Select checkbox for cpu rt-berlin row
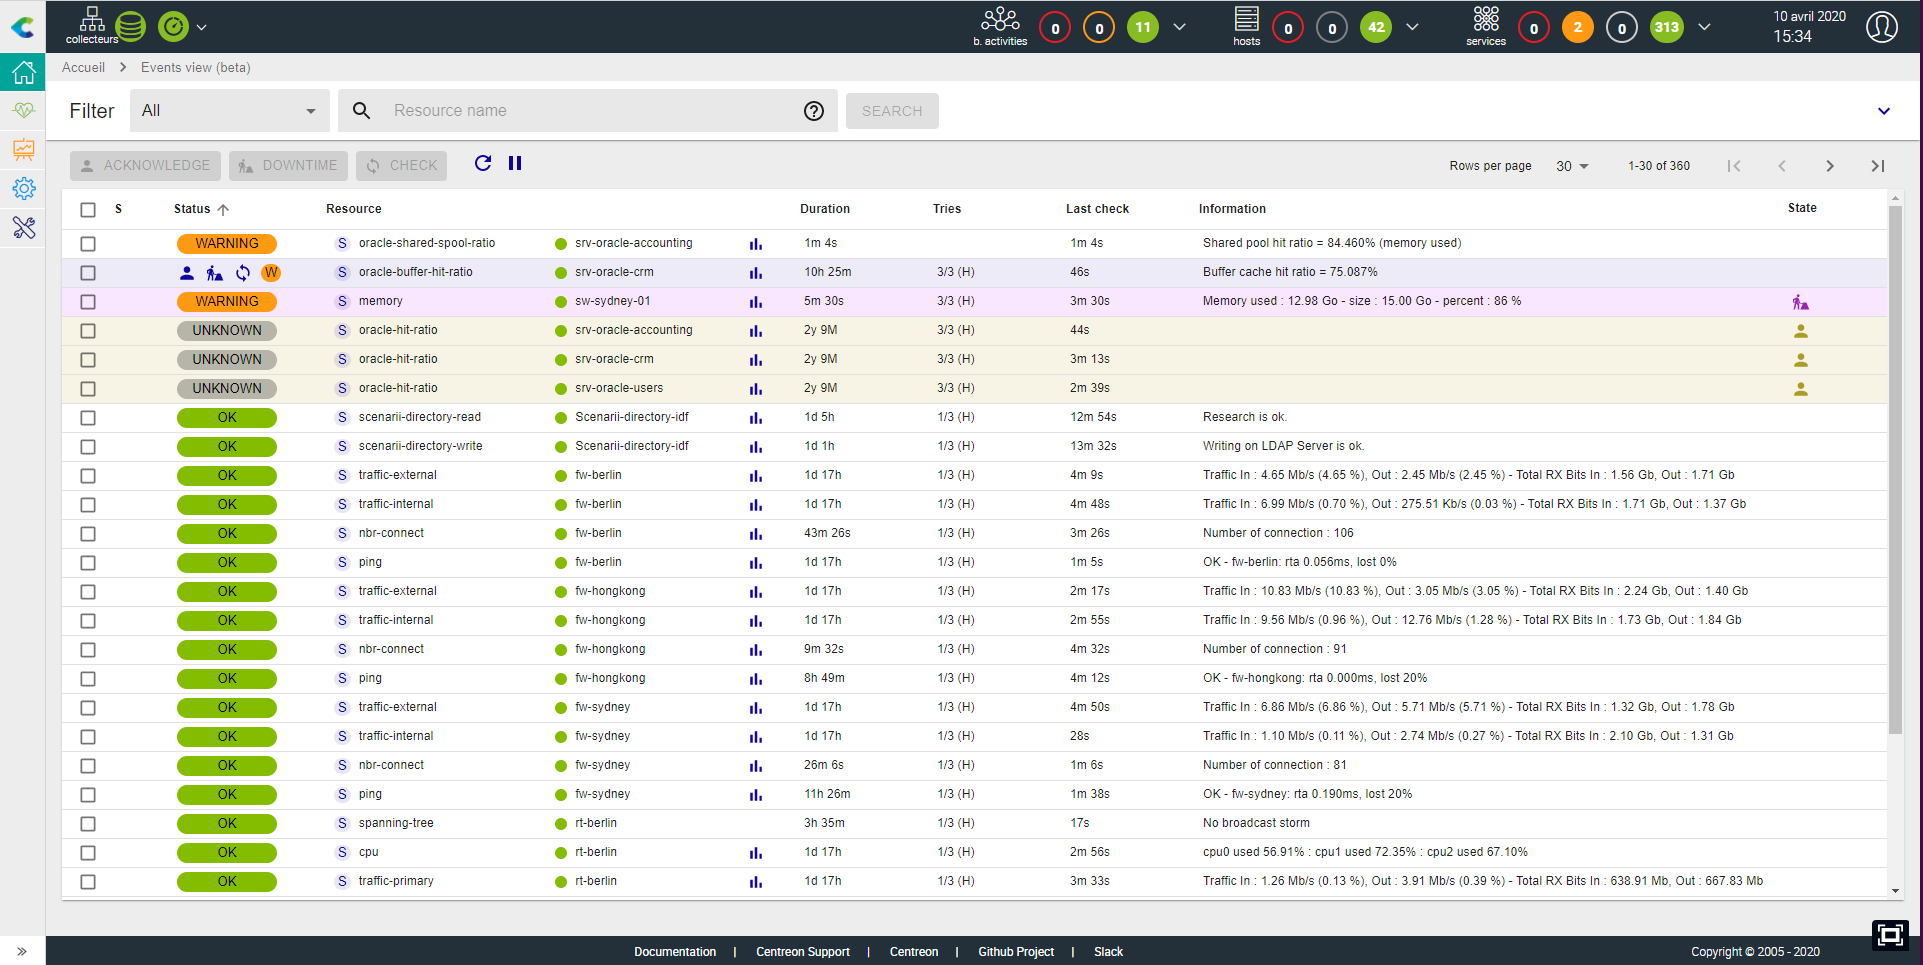Image resolution: width=1923 pixels, height=965 pixels. (x=88, y=853)
